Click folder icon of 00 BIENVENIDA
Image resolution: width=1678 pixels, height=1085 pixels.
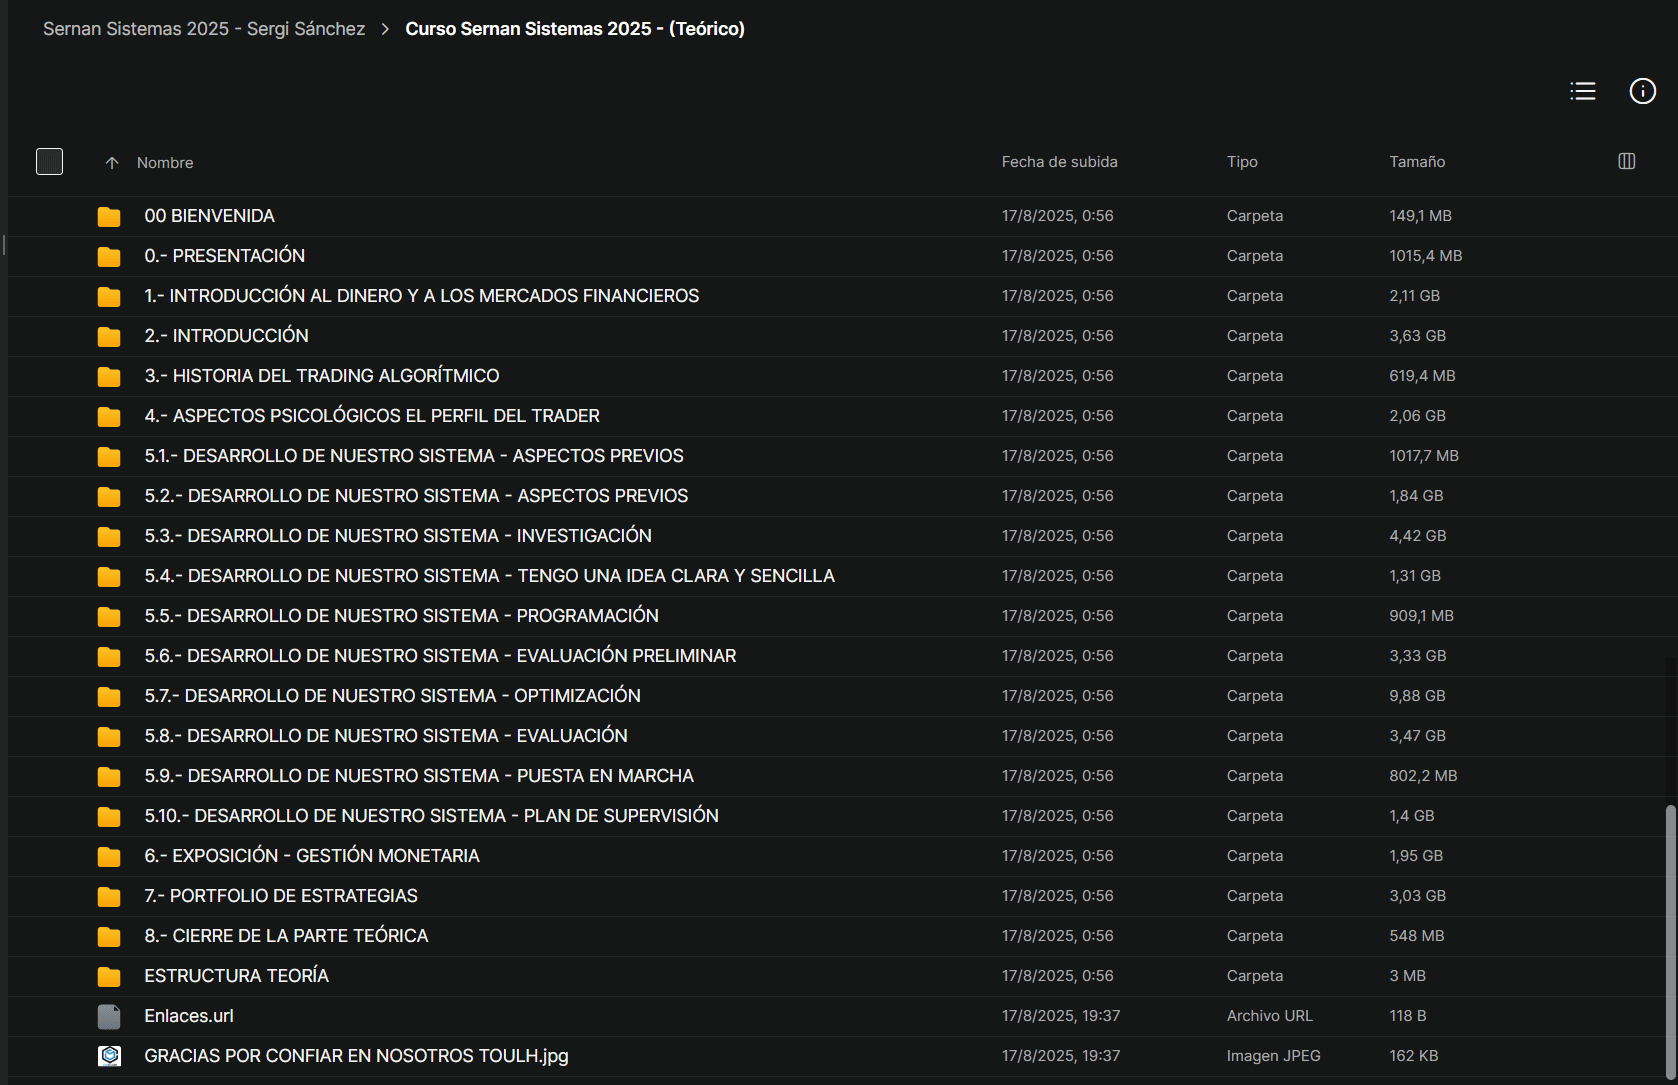(x=109, y=216)
